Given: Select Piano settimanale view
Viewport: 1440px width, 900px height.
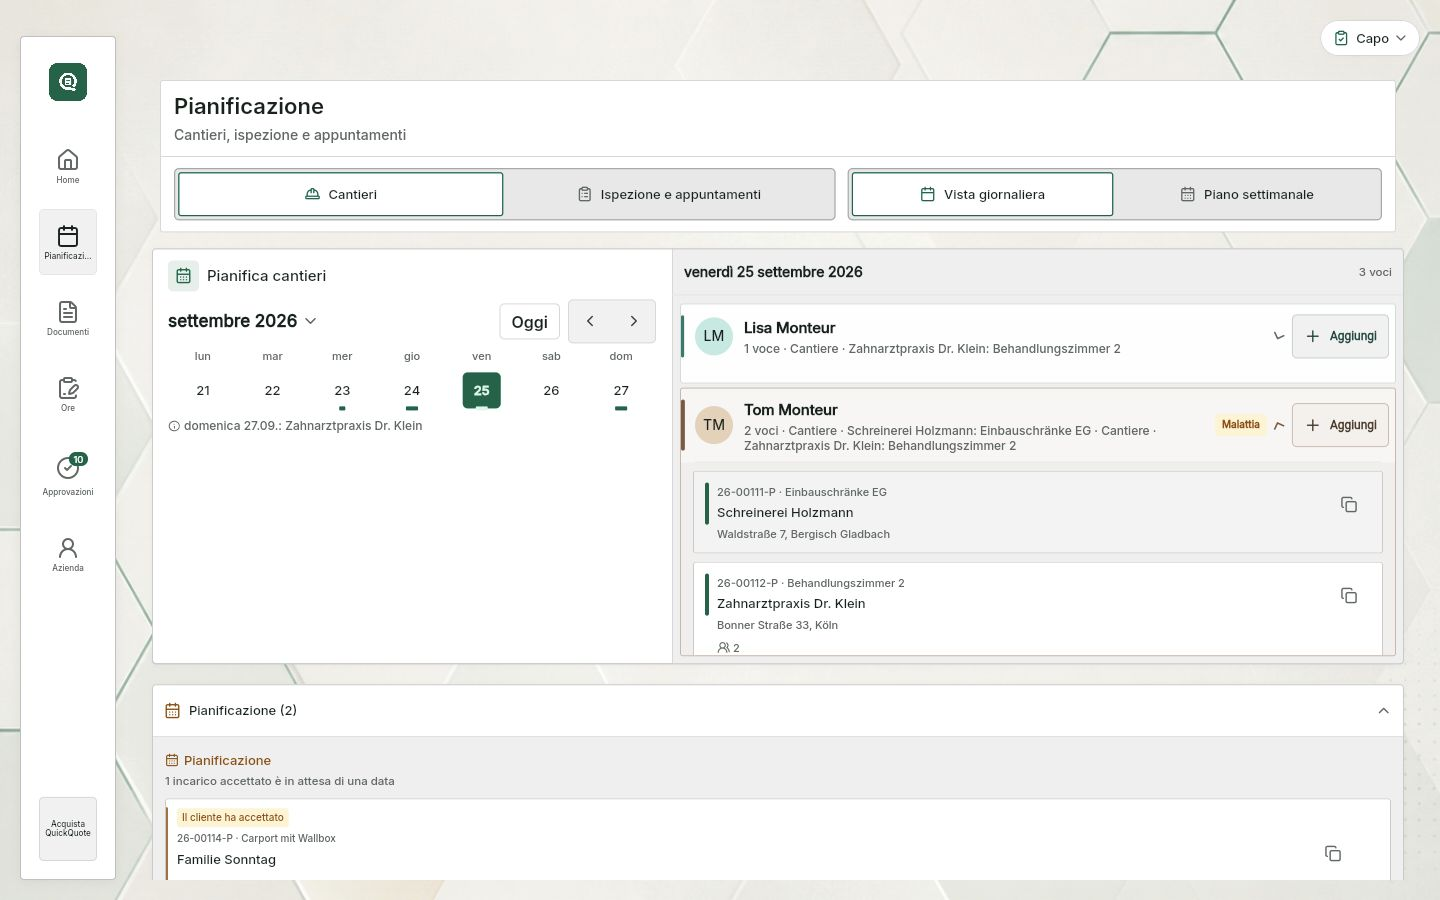Looking at the screenshot, I should coord(1247,194).
